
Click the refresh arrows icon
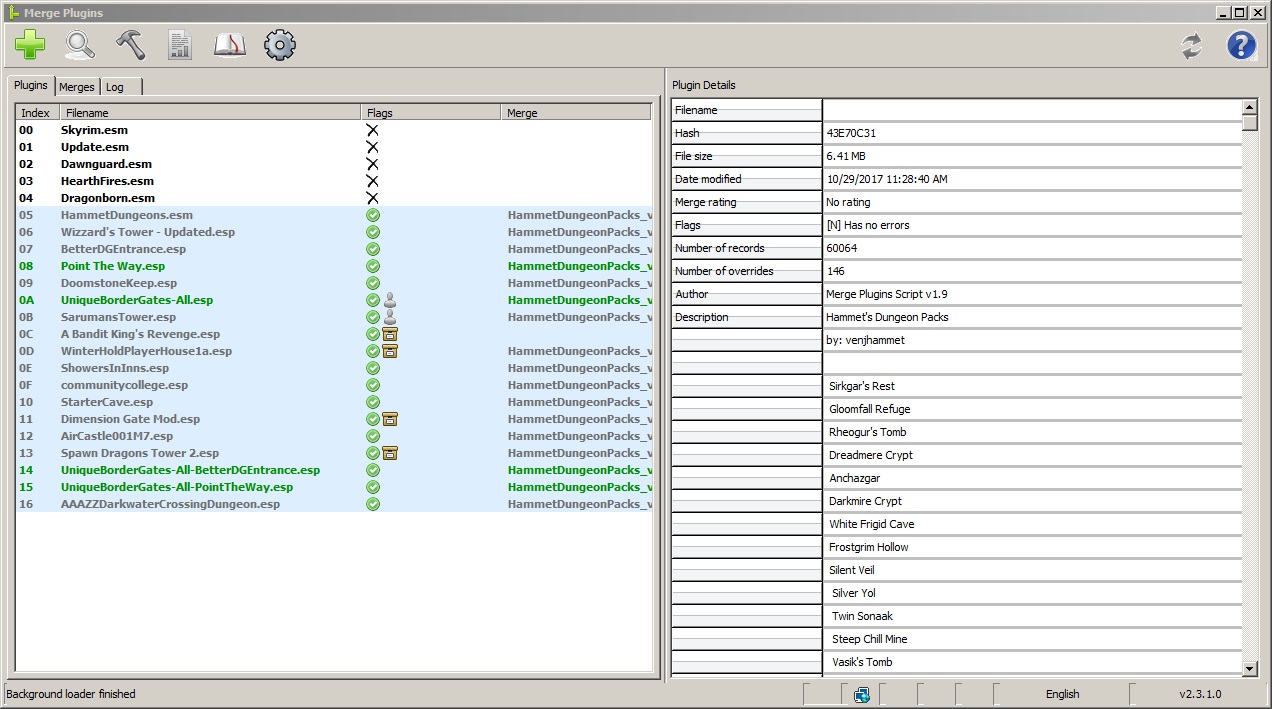(x=1191, y=46)
